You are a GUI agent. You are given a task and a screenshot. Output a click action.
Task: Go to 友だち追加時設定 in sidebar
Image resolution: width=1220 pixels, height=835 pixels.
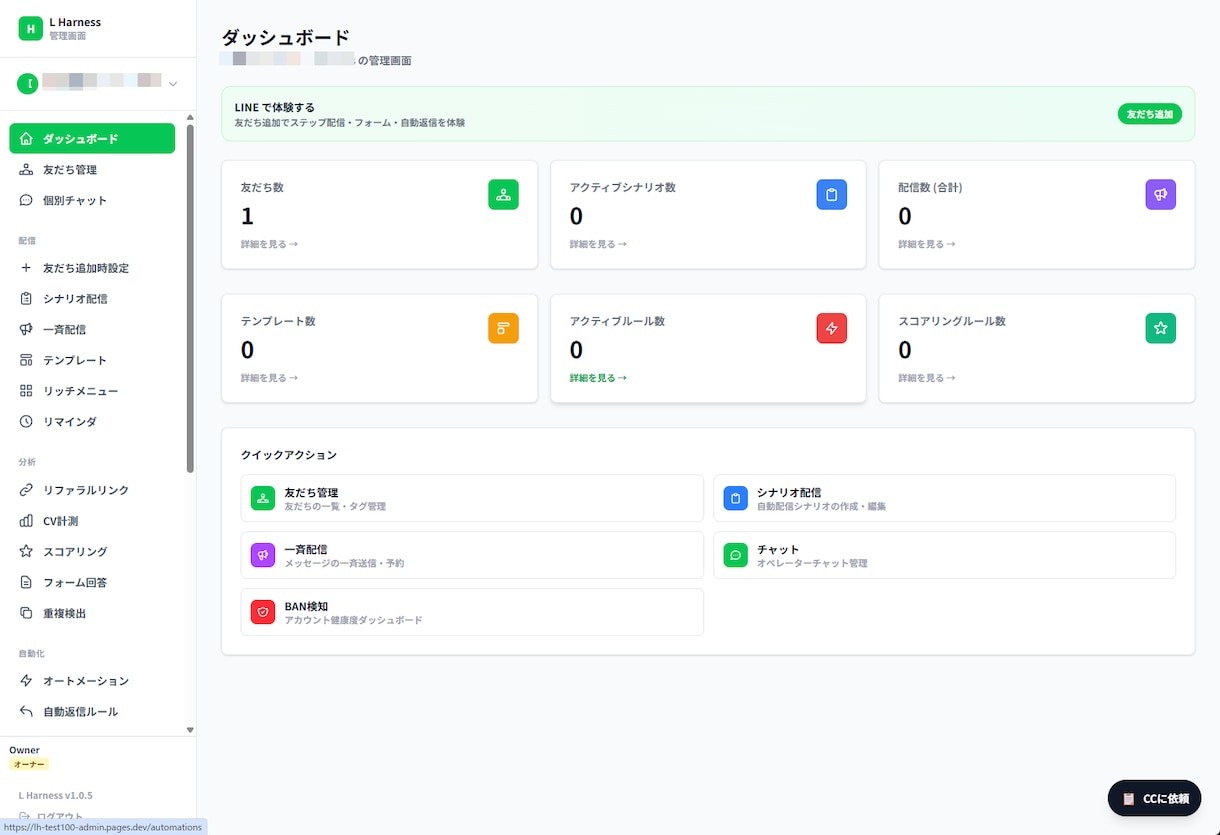click(92, 268)
